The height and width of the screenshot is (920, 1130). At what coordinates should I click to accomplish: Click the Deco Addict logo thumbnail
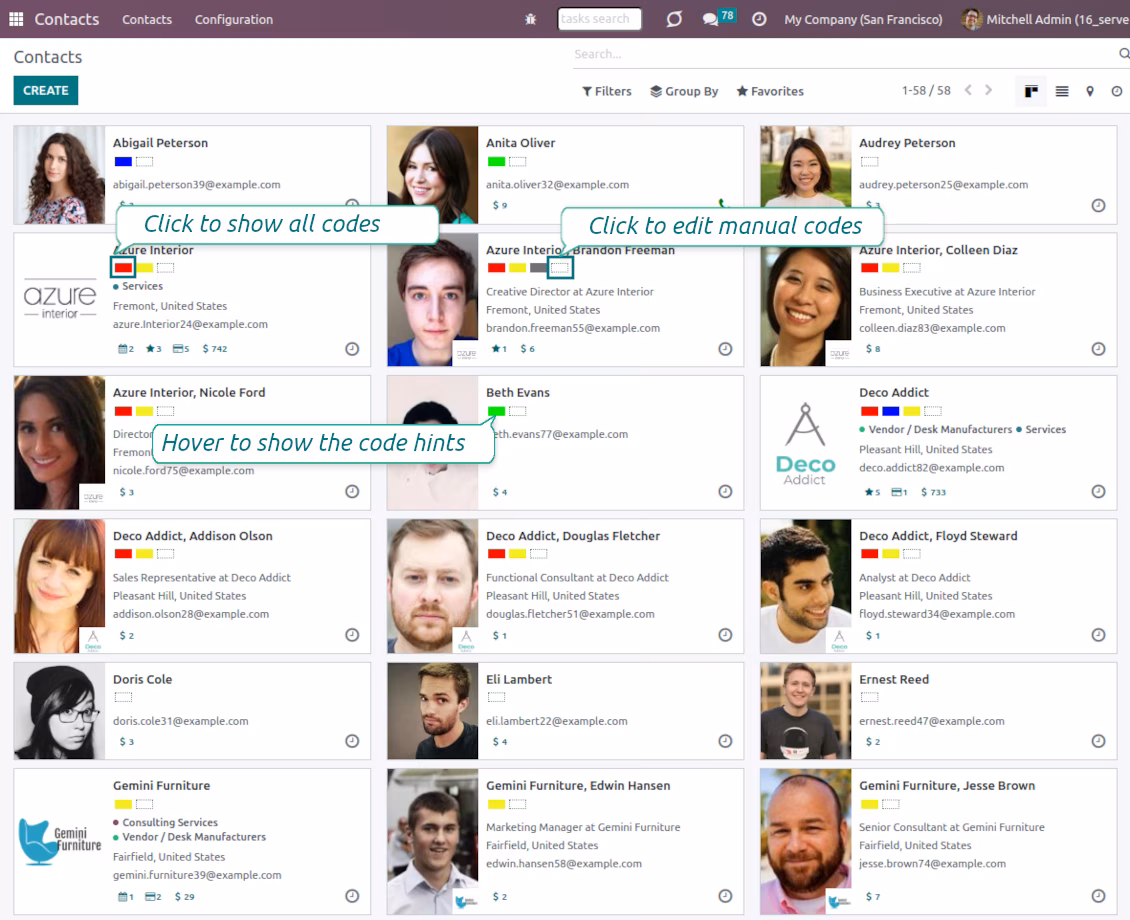coord(806,442)
